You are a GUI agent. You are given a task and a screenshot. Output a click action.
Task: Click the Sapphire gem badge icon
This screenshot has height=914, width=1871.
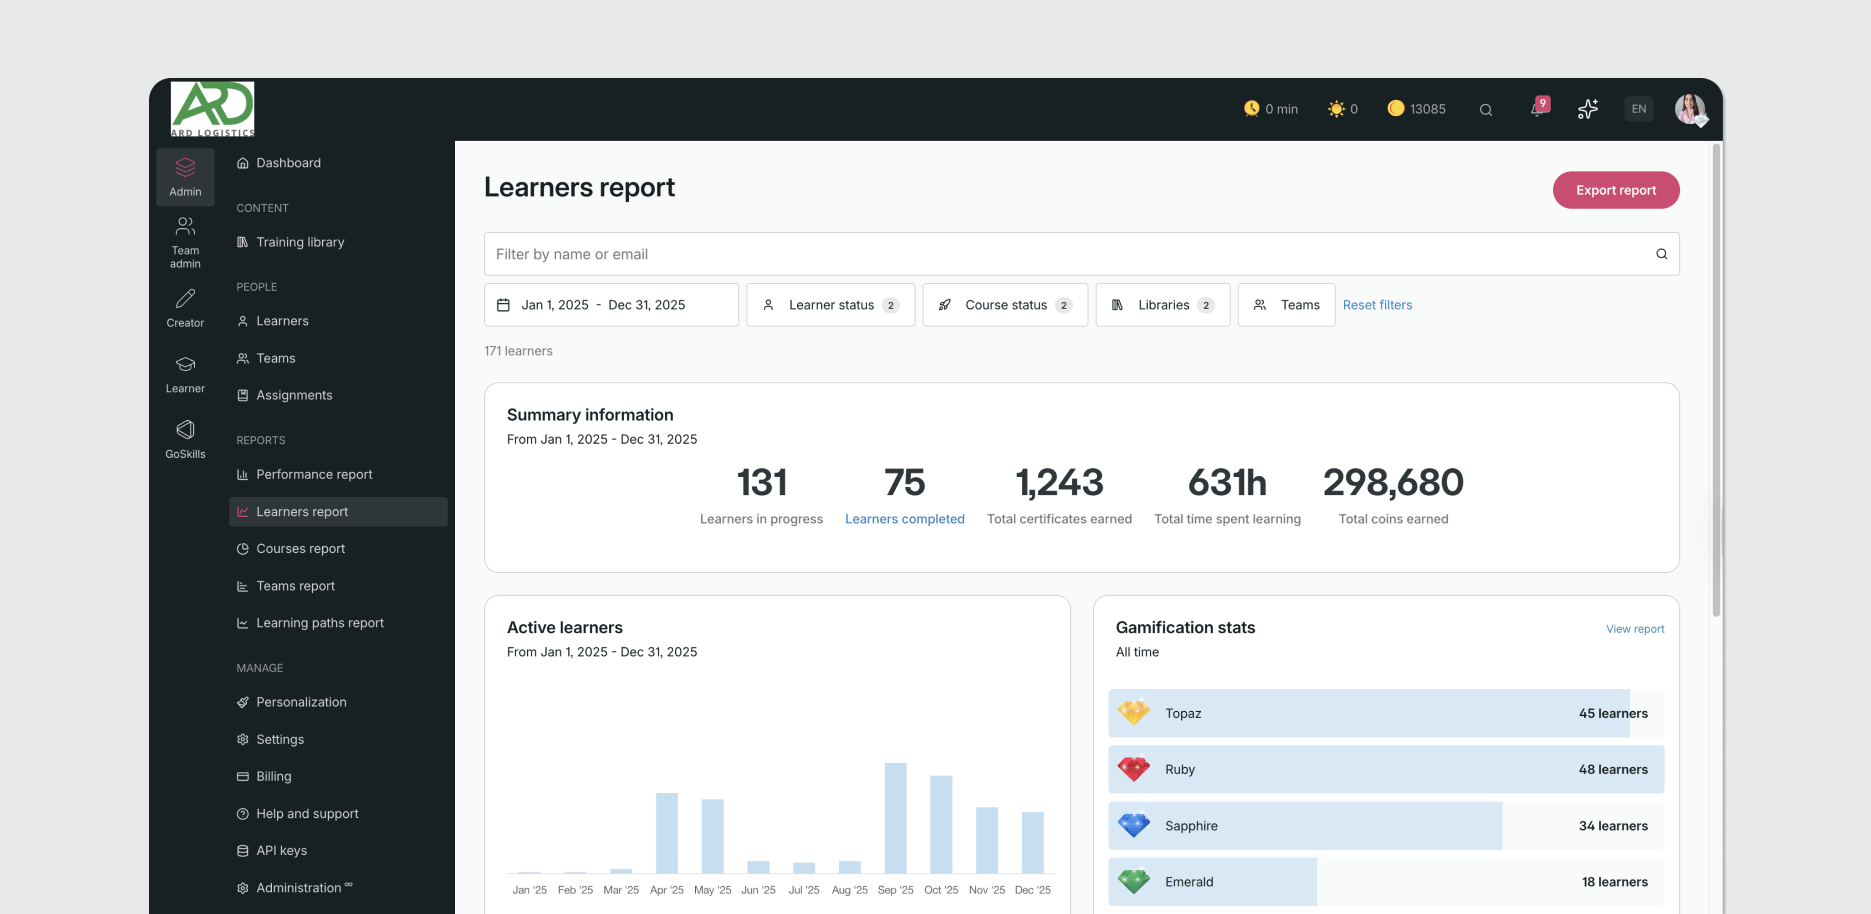point(1134,825)
